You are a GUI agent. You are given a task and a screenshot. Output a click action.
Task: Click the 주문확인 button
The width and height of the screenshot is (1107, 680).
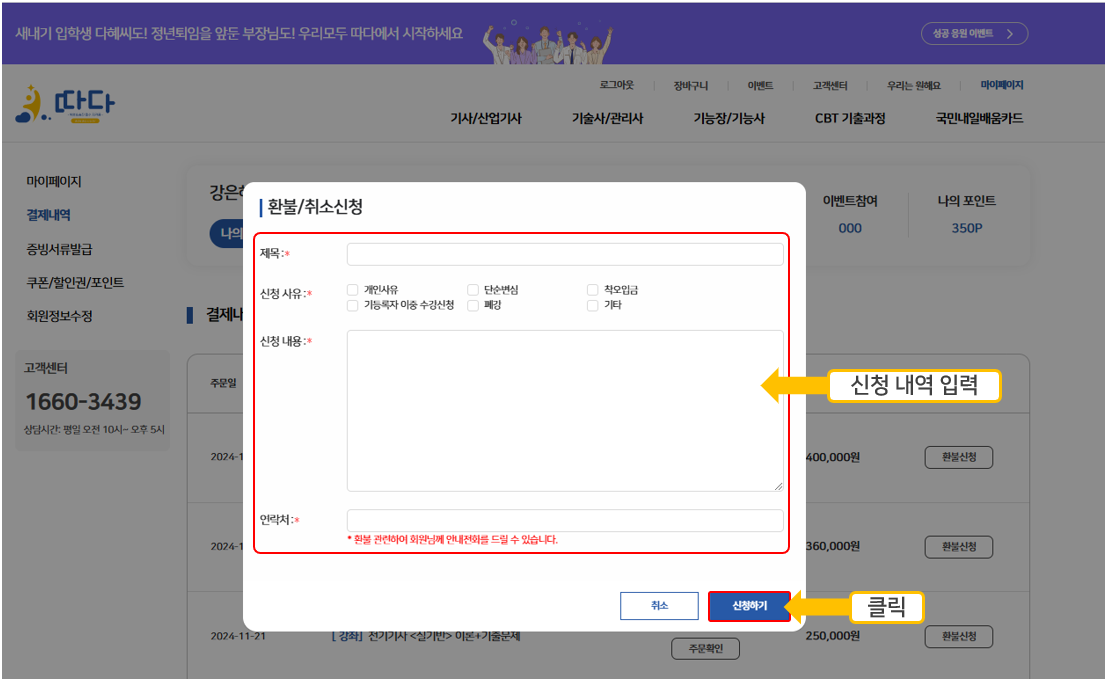705,648
